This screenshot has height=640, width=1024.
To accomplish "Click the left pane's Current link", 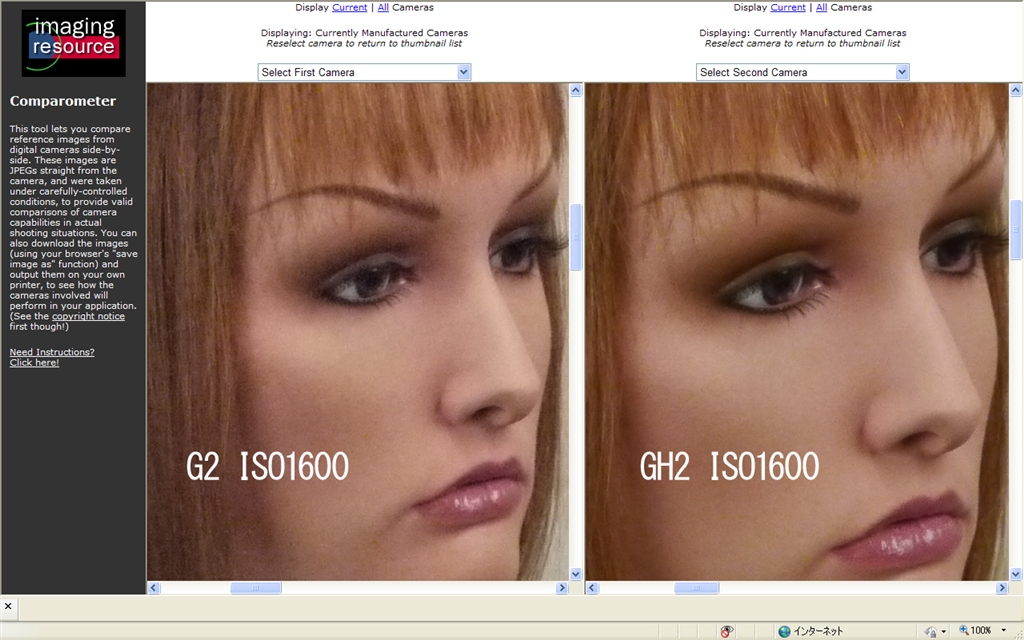I will [x=349, y=7].
